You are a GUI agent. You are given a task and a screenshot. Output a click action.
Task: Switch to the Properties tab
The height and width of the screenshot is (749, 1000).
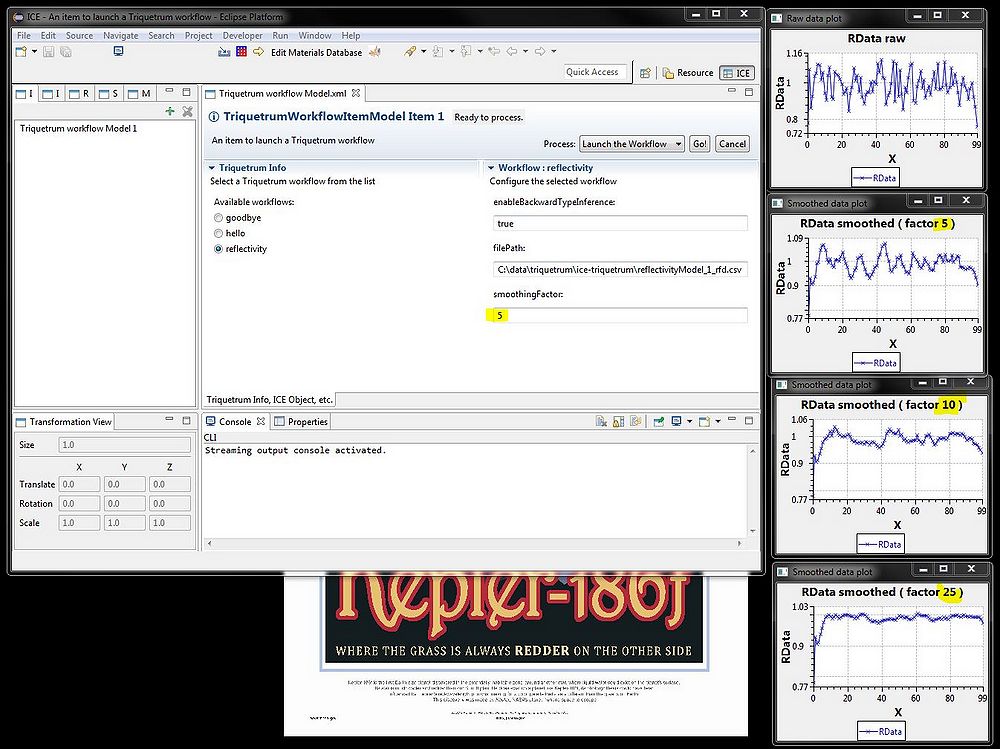(301, 422)
